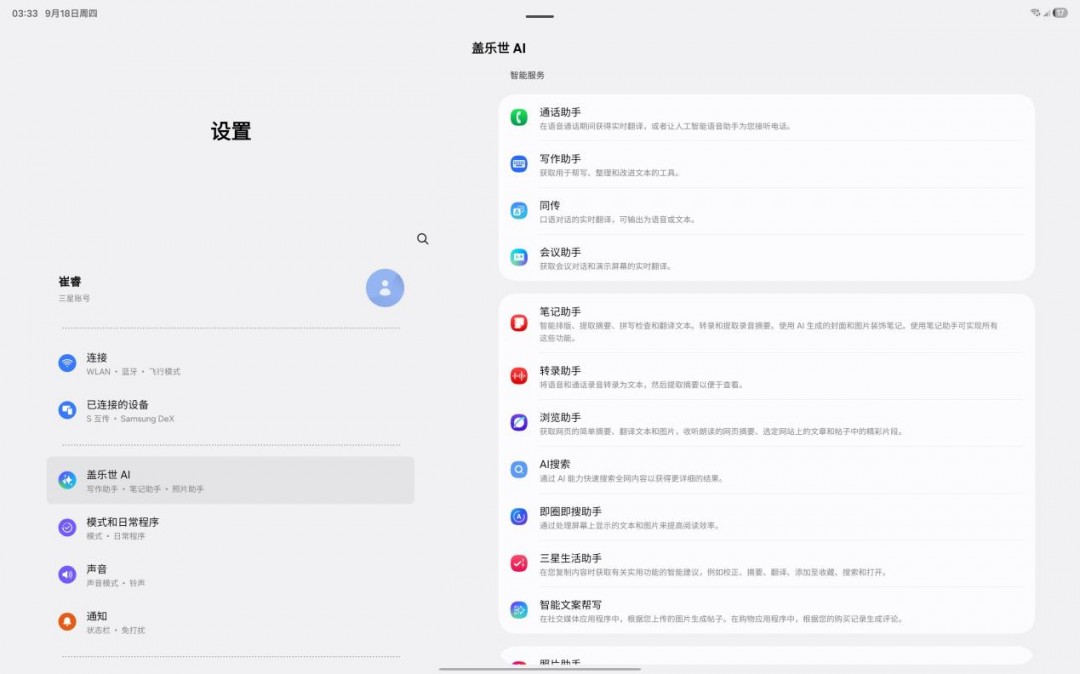This screenshot has width=1080, height=674.
Task: Click subtitle 状态栏 · 免打扰
Action: click(115, 630)
